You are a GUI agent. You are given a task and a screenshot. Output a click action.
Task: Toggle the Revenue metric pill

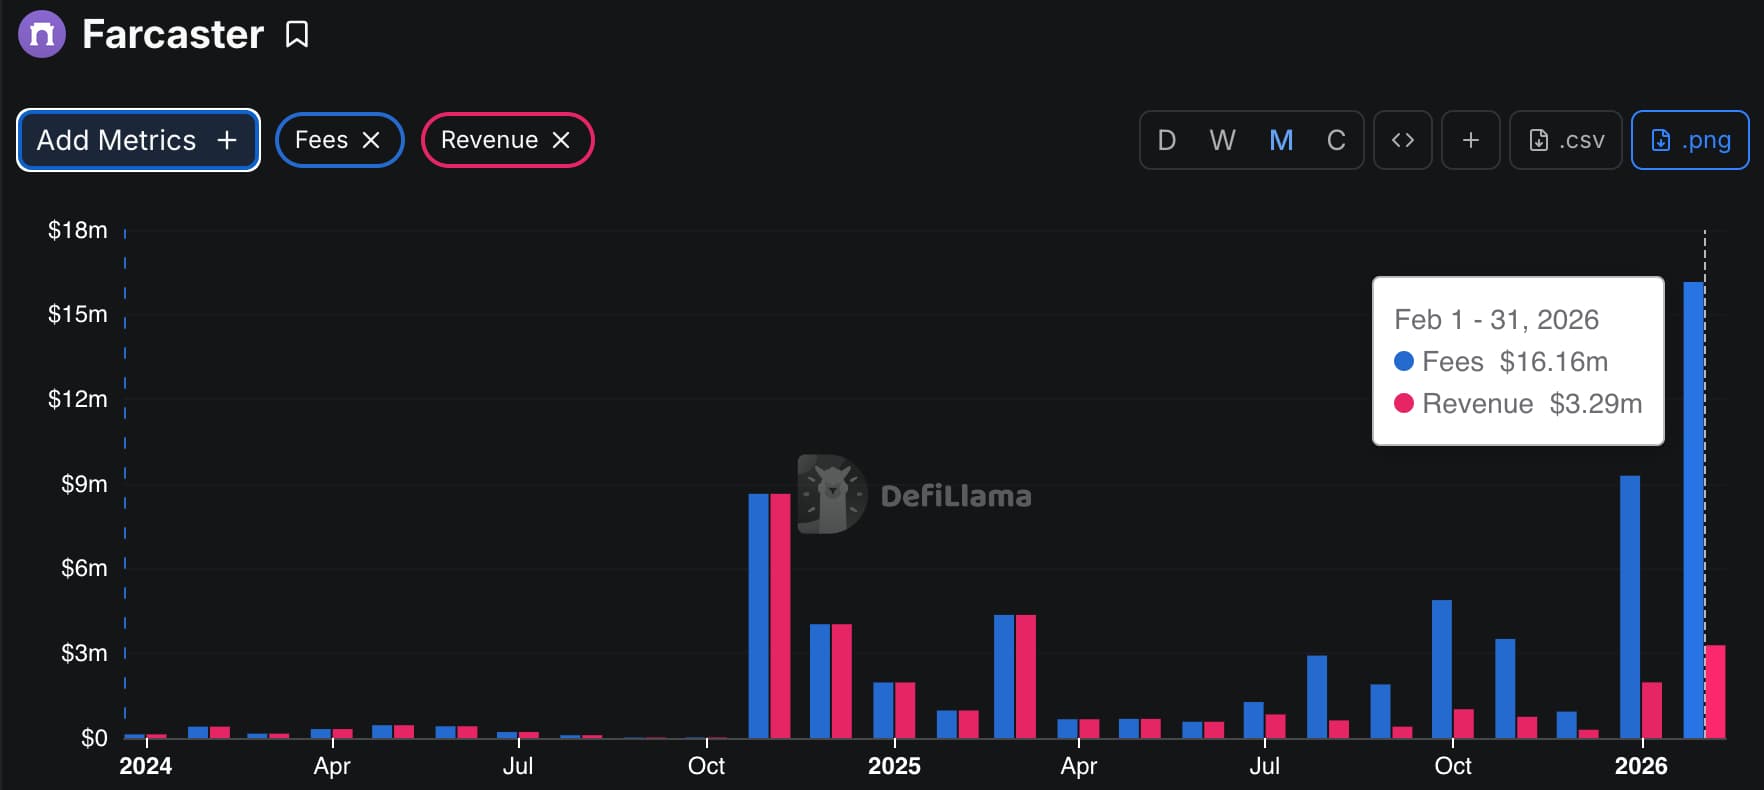tap(489, 140)
